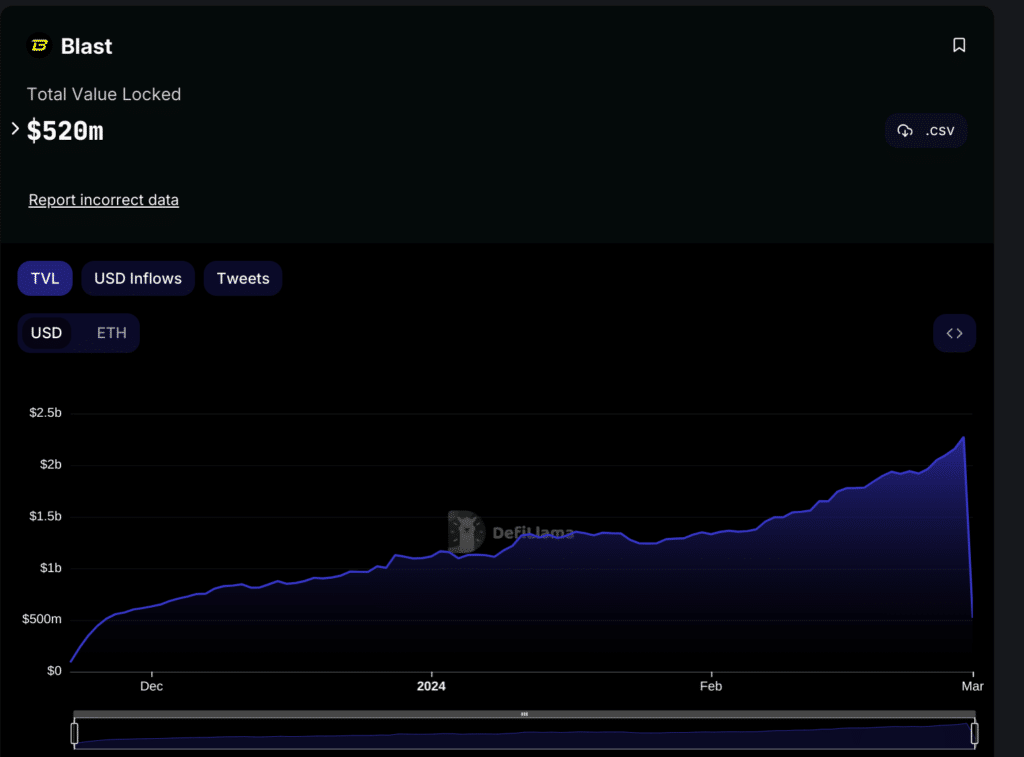The image size is (1024, 757).
Task: Open Report incorrect data link
Action: click(x=103, y=200)
